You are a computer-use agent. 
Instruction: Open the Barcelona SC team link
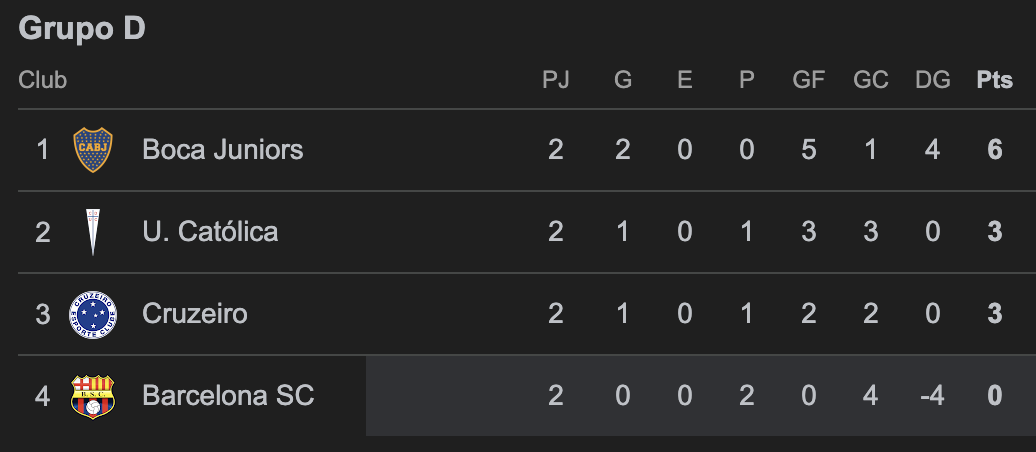(x=228, y=396)
